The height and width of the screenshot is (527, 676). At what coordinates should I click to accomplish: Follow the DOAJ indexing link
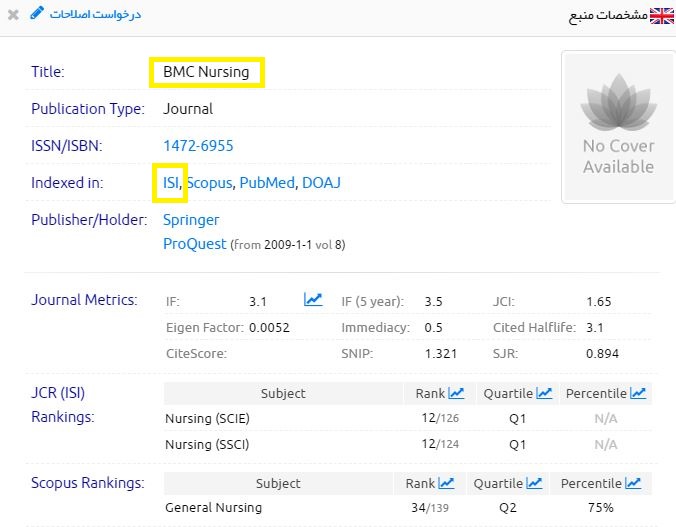[x=321, y=183]
